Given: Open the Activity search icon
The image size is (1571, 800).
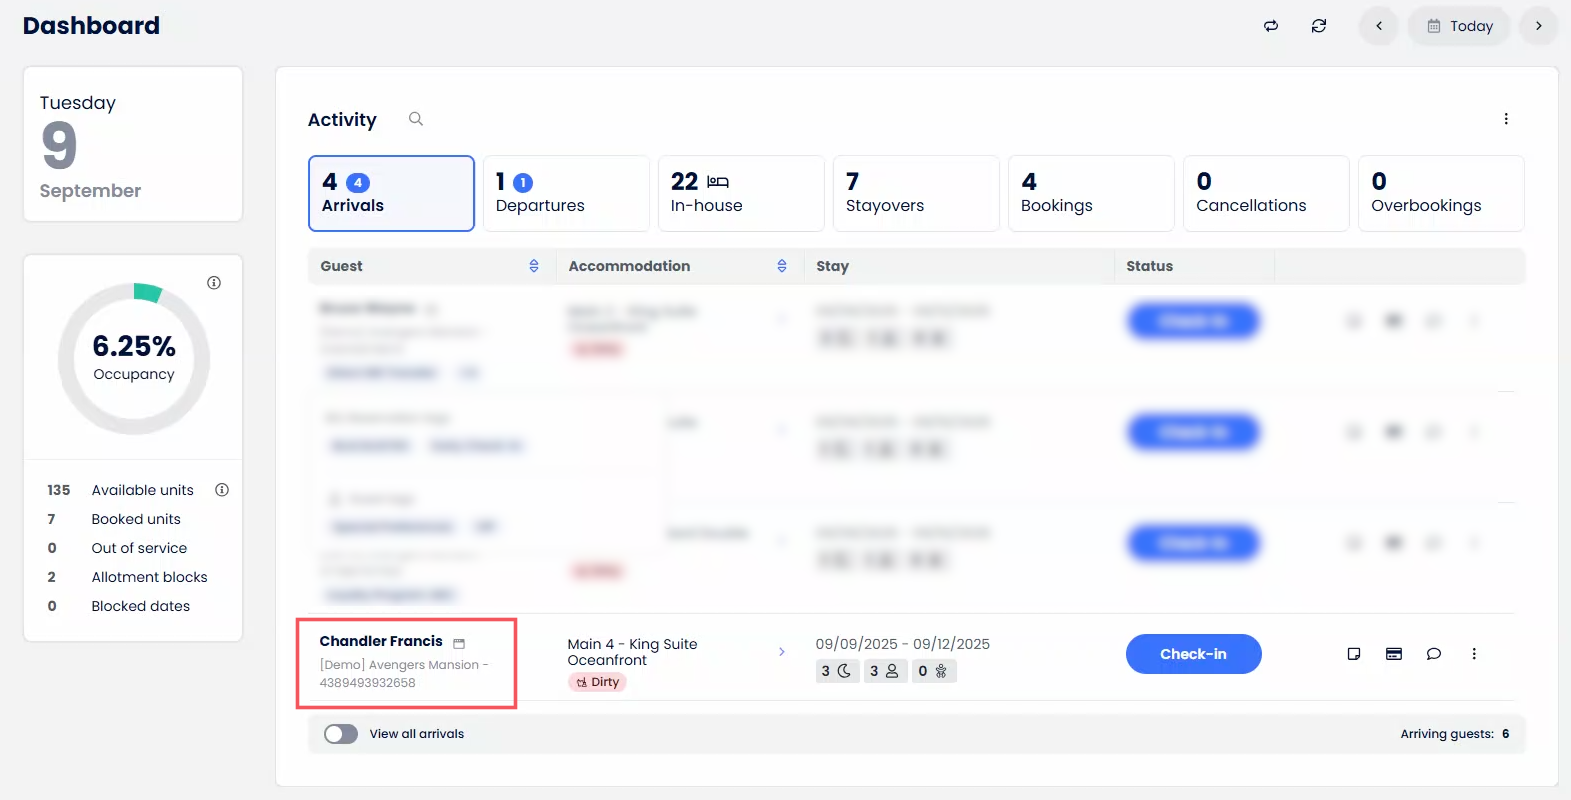Looking at the screenshot, I should click(416, 119).
